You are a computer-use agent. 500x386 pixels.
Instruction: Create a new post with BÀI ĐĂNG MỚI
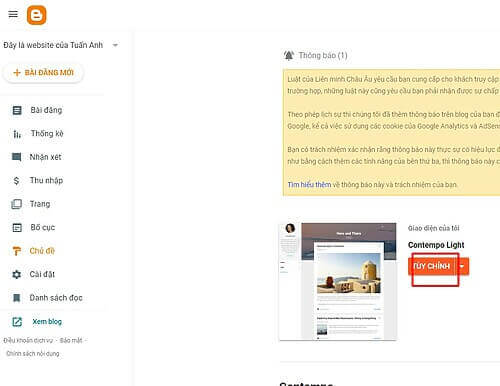tap(43, 73)
